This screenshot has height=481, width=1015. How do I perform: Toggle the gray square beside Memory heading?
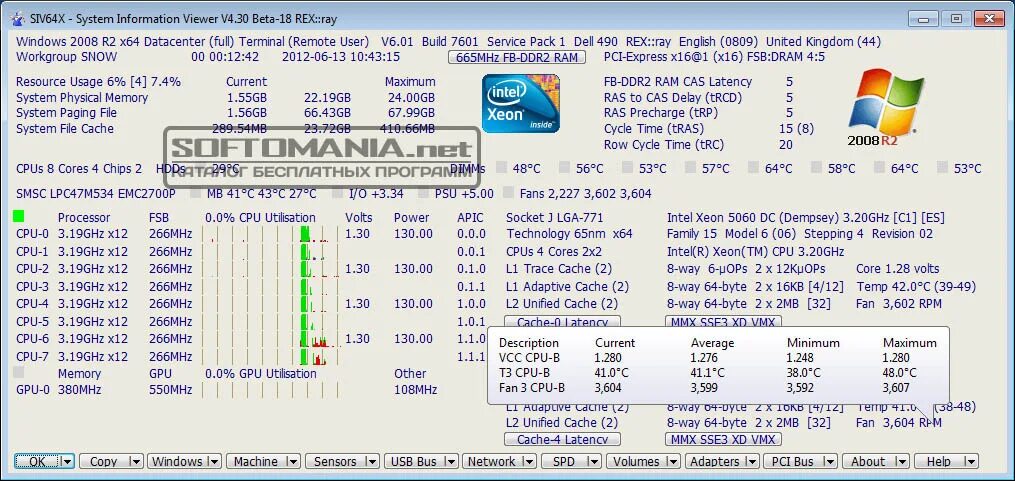(18, 372)
